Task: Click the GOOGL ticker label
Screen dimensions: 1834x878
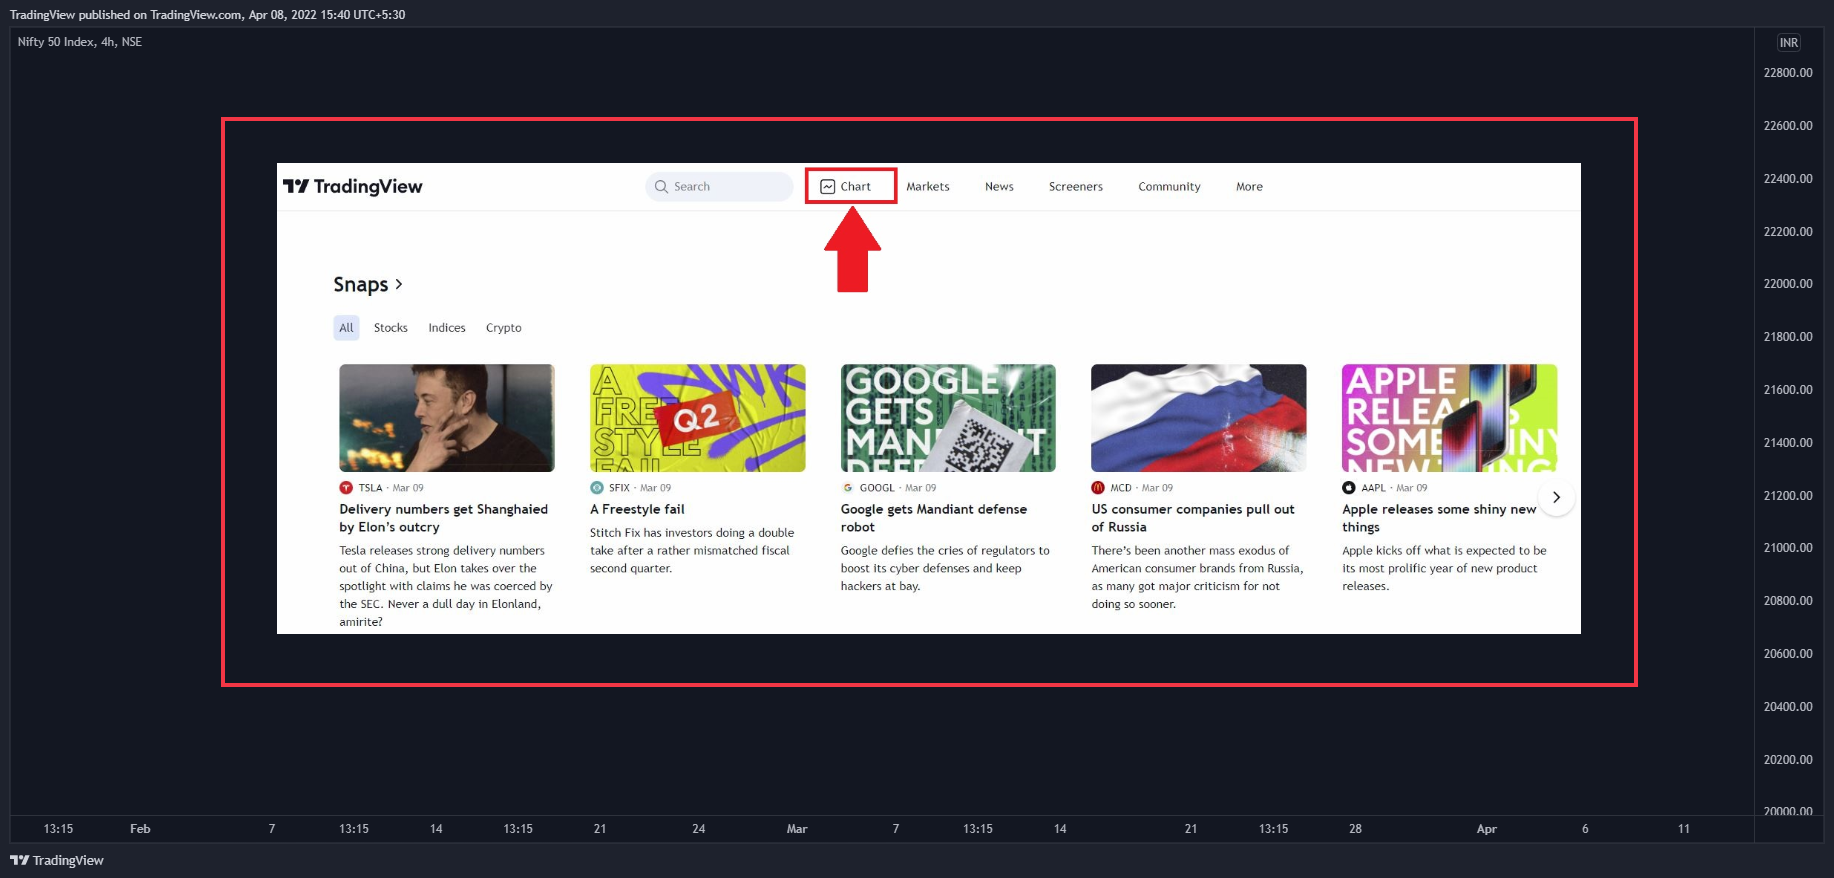Action: pos(877,488)
